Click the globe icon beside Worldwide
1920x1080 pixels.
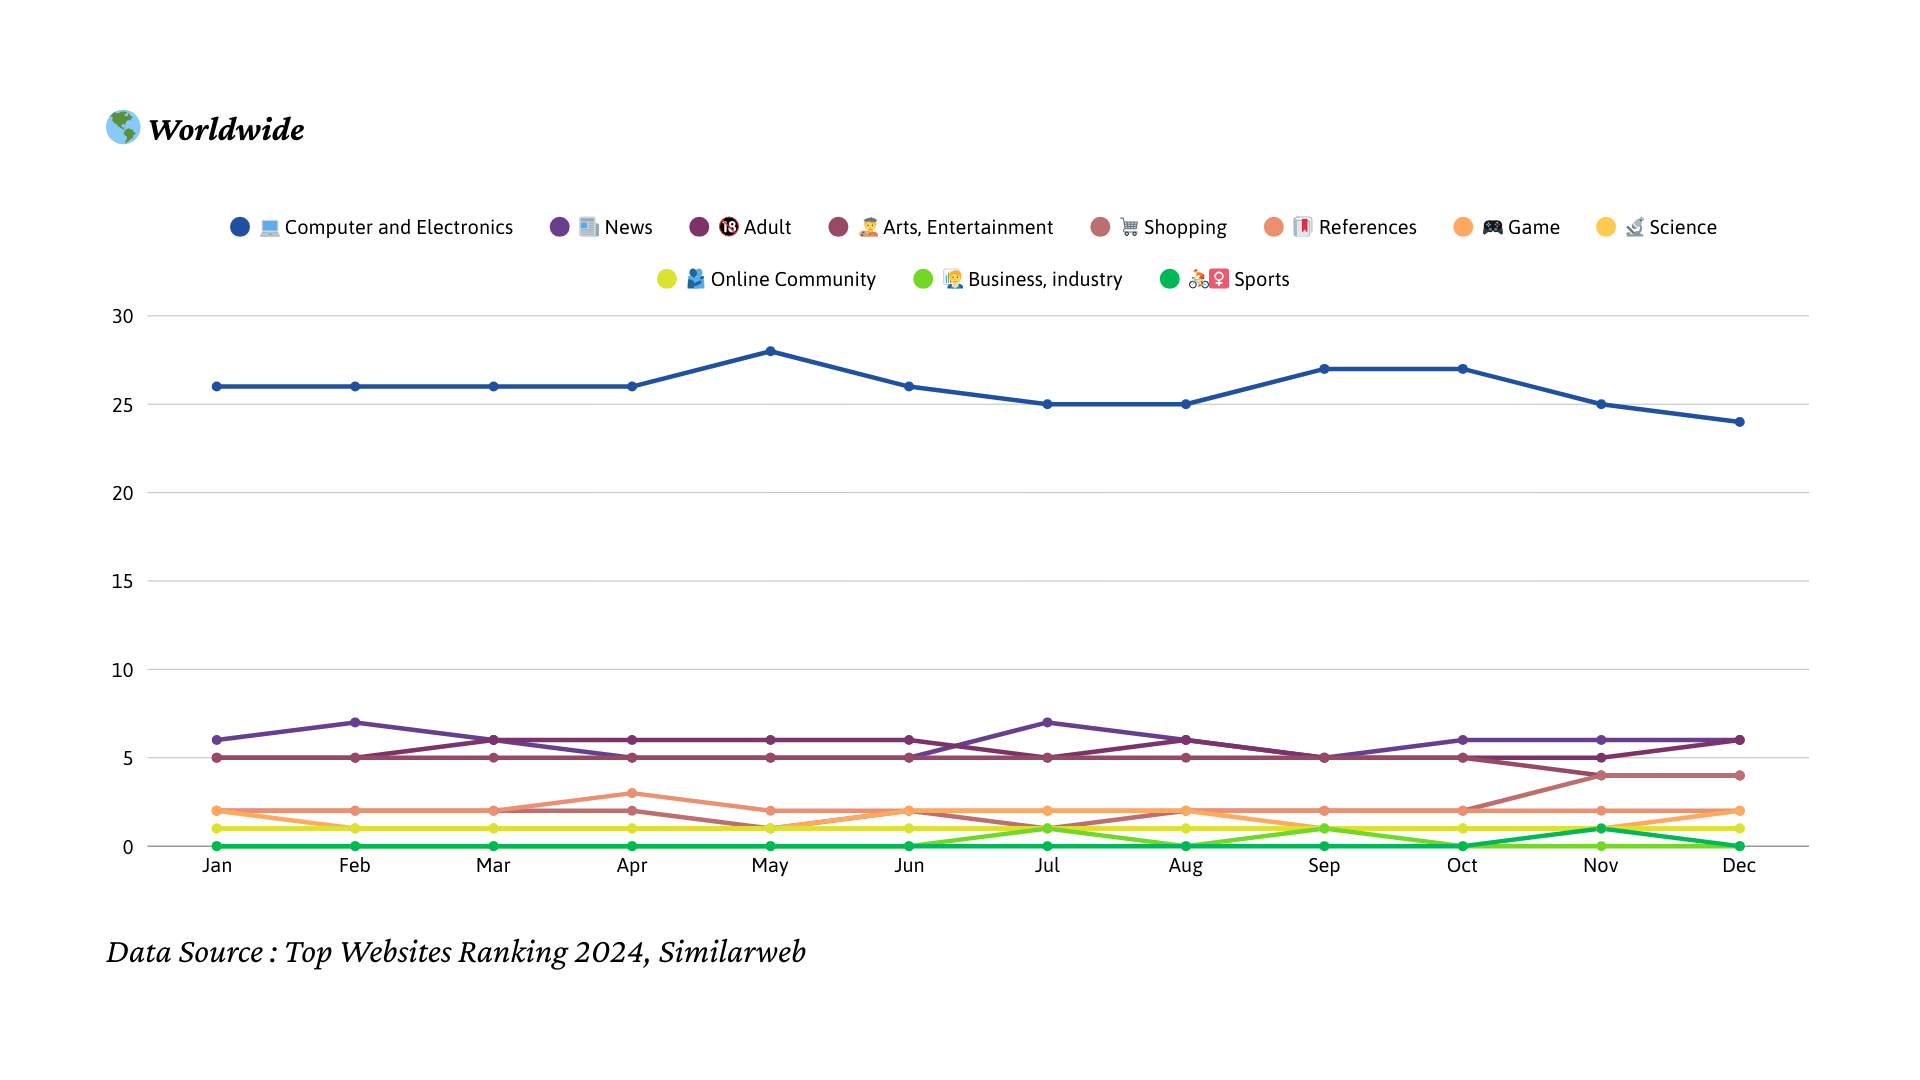[x=123, y=127]
